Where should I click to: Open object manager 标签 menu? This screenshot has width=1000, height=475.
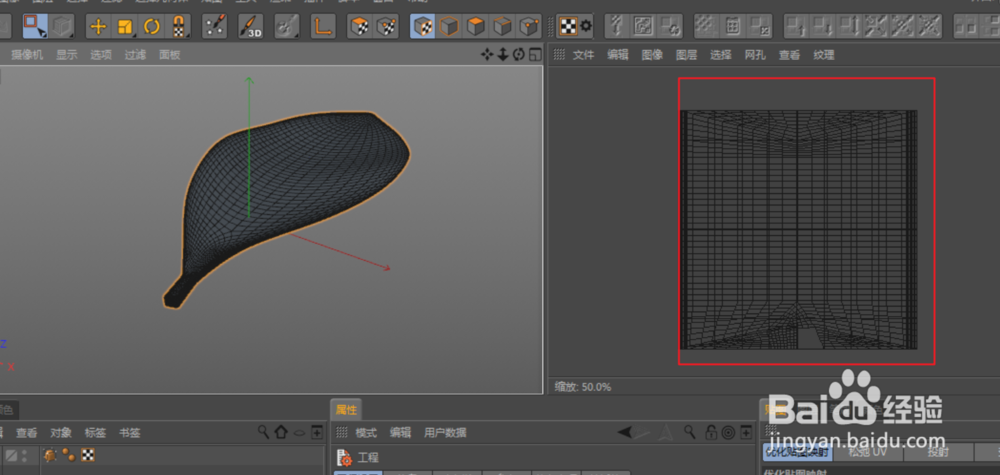coord(96,433)
